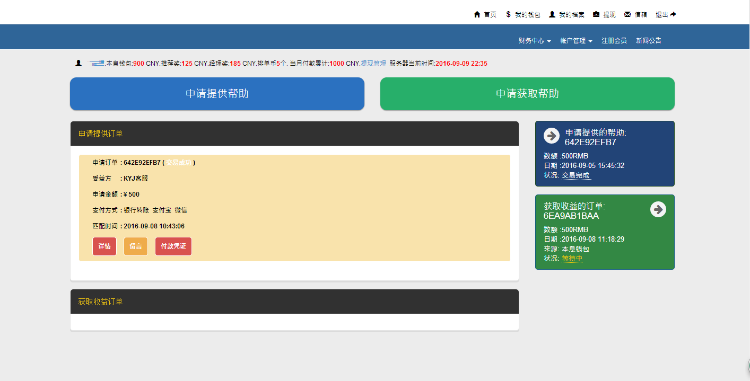Image resolution: width=750 pixels, height=381 pixels.
Task: Click the red 详情 button in order panel
Action: pyautogui.click(x=104, y=246)
